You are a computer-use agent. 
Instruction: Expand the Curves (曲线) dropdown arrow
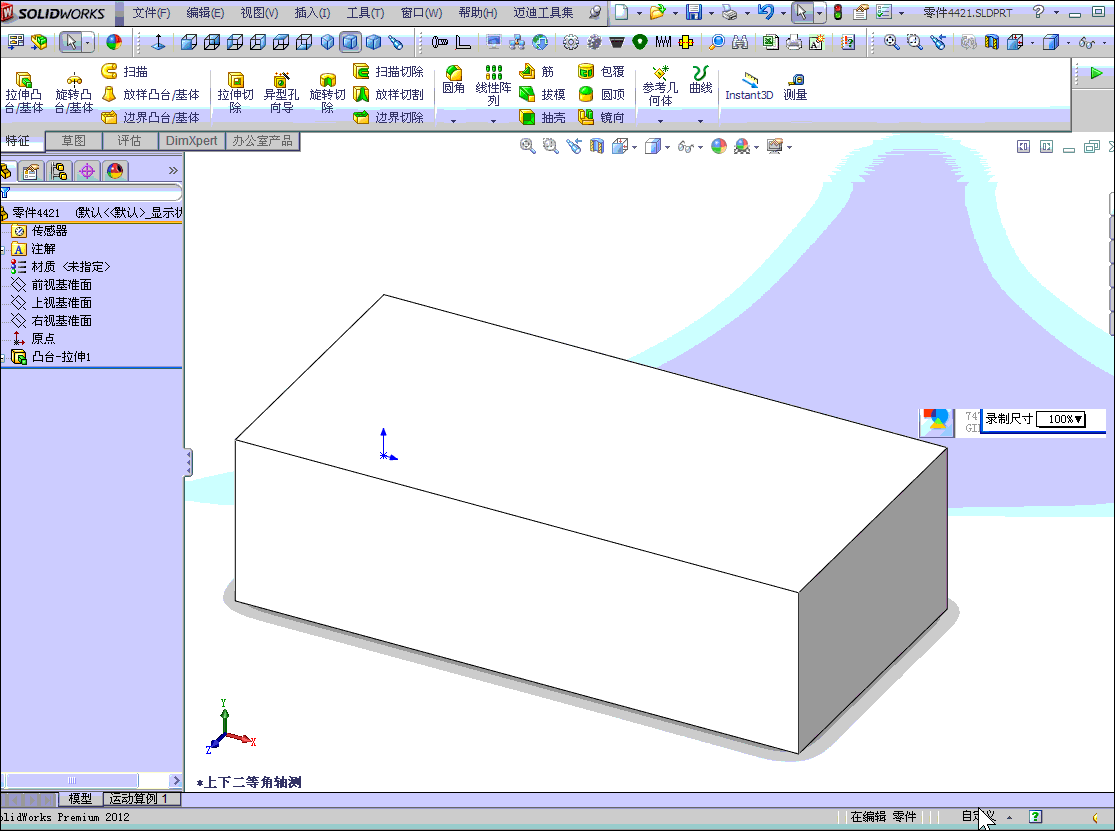700,122
